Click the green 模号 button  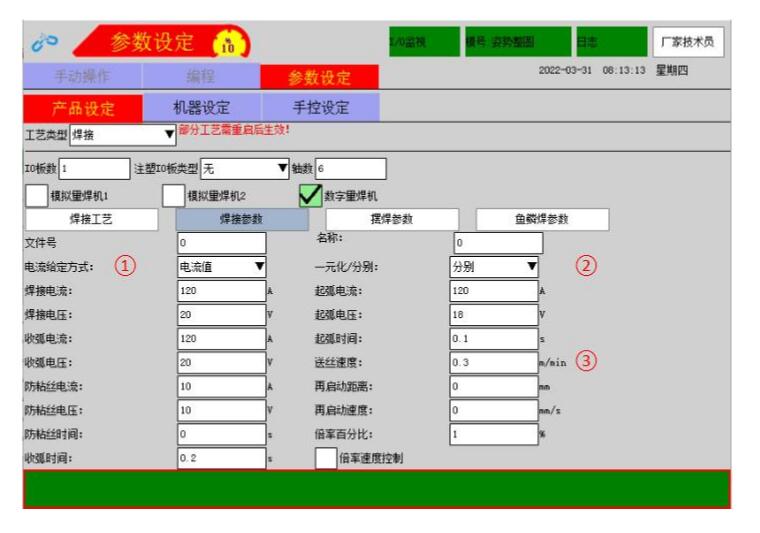pyautogui.click(x=518, y=42)
